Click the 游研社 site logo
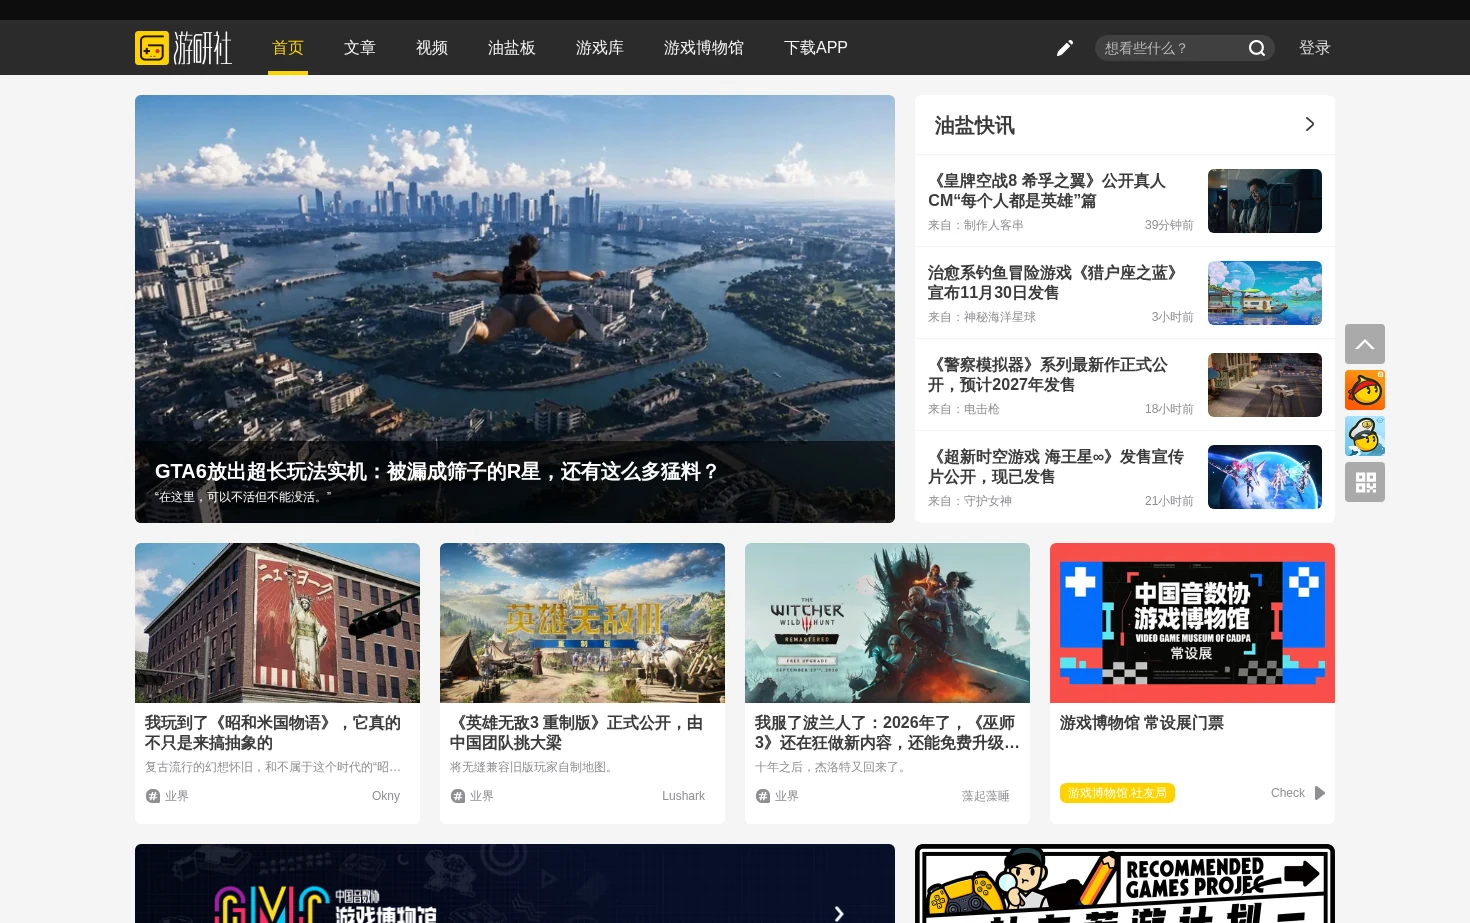1470x923 pixels. click(183, 47)
